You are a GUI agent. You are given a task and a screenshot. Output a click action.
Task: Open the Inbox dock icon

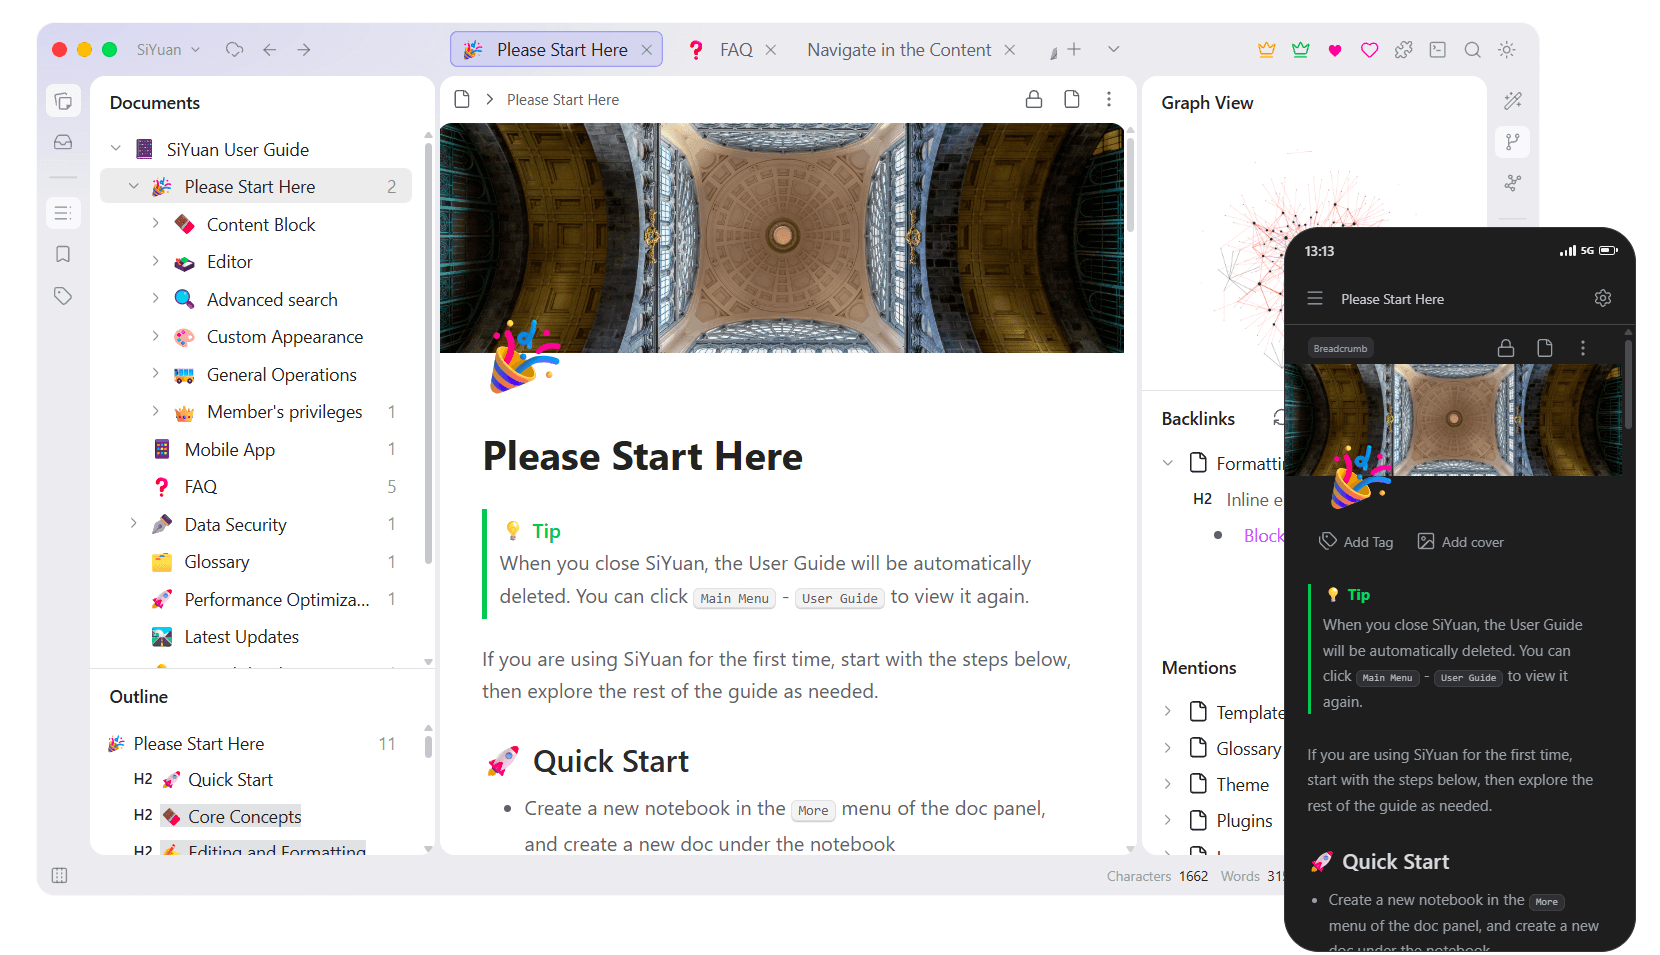pos(63,142)
